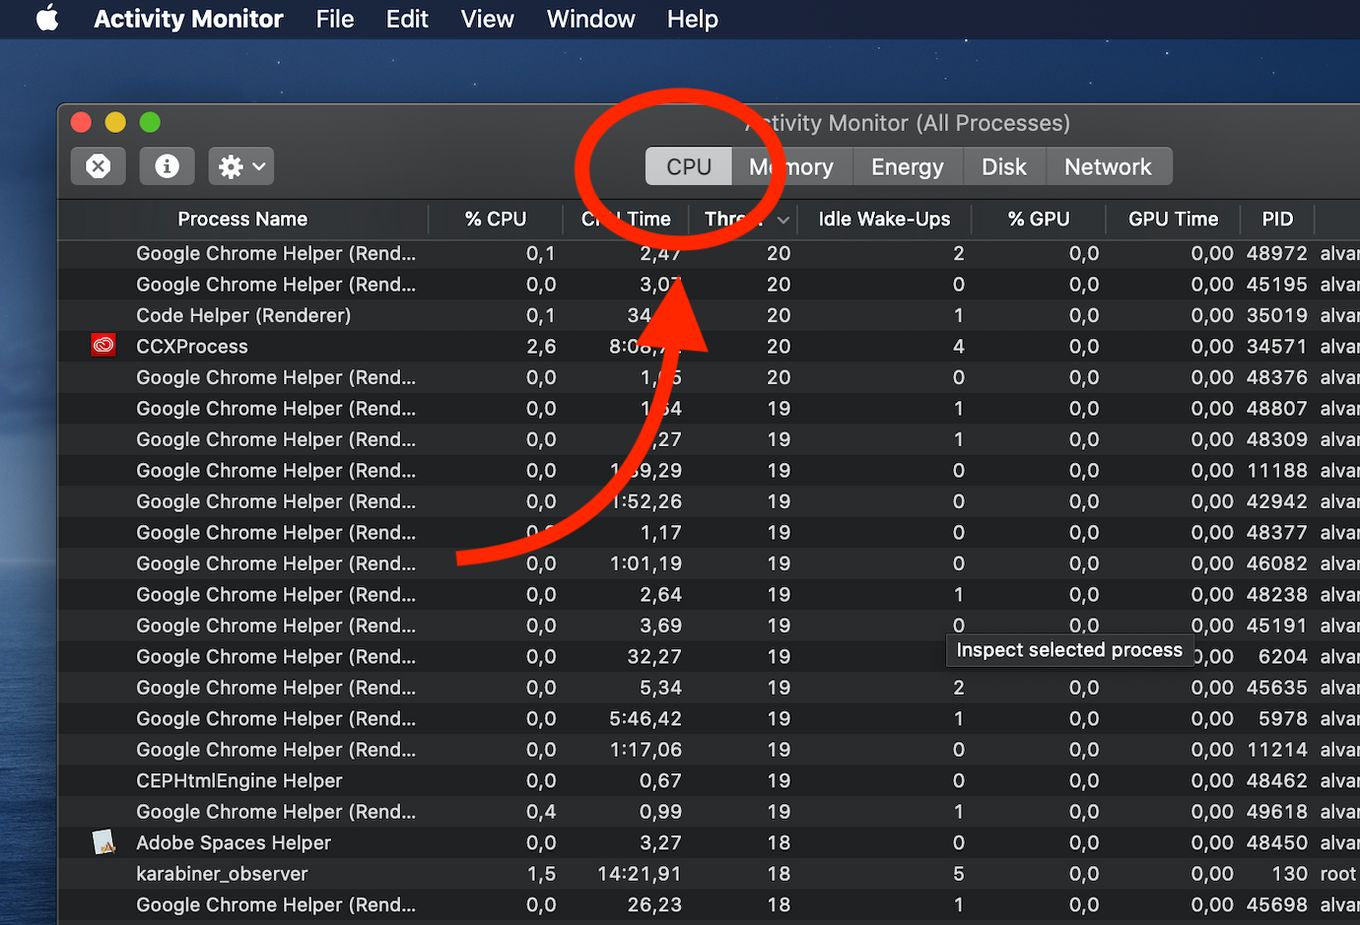Select the karabiner_observer process
1360x925 pixels.
click(x=222, y=873)
